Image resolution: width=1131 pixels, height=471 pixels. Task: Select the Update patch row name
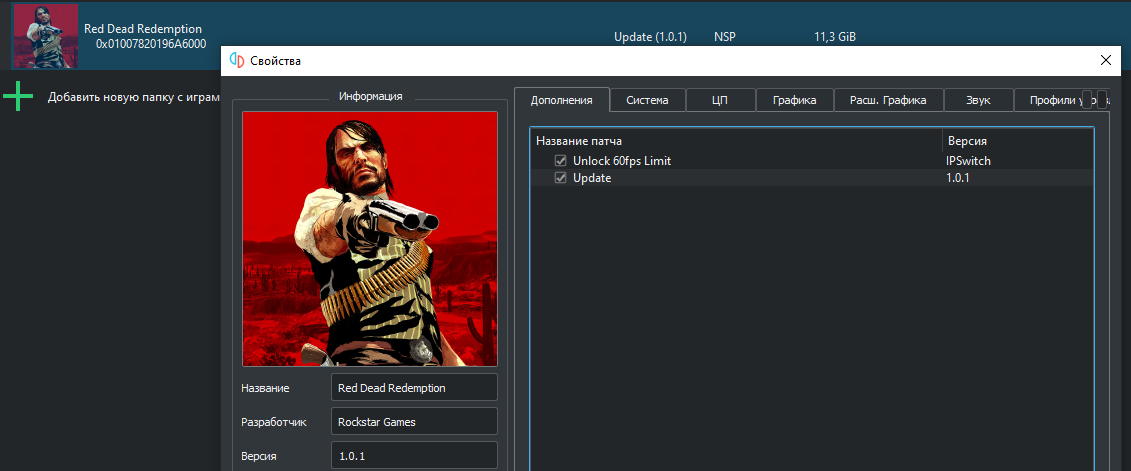[592, 178]
